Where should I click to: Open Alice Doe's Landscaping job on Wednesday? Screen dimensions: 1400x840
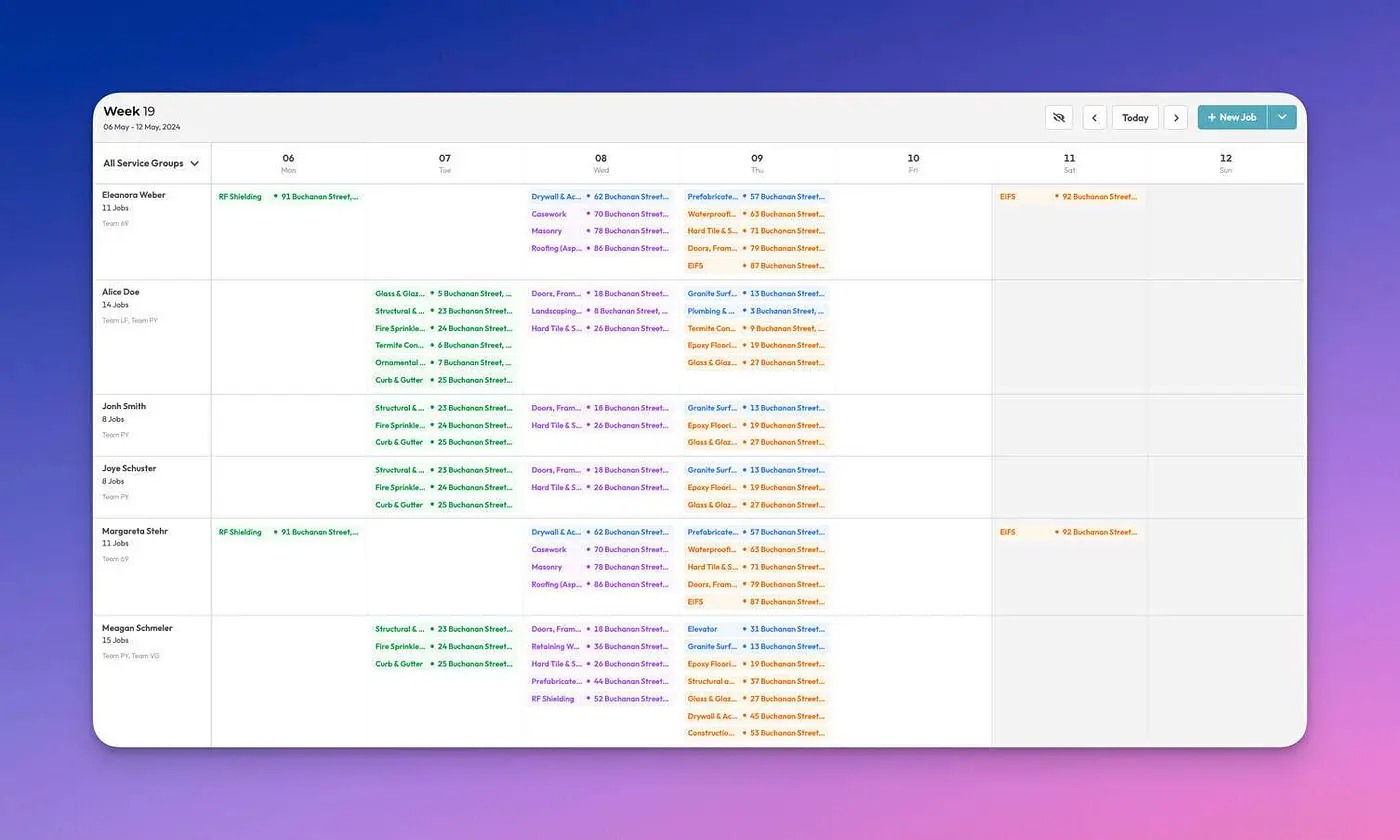(558, 311)
